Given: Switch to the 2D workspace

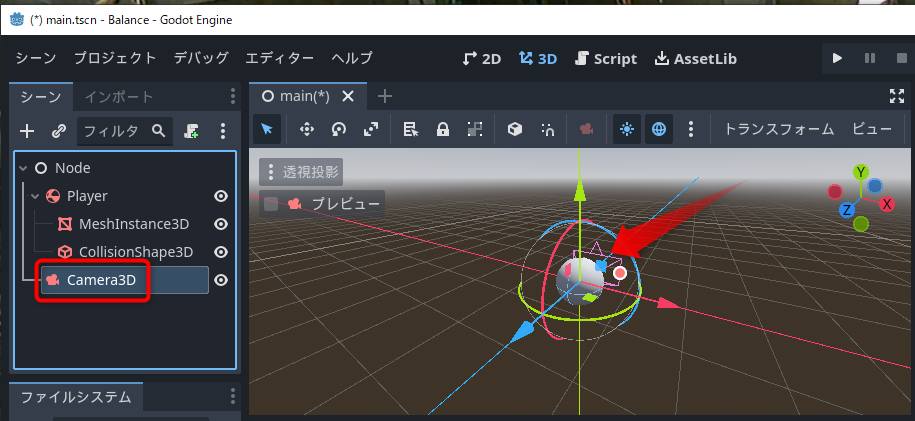Looking at the screenshot, I should [482, 59].
